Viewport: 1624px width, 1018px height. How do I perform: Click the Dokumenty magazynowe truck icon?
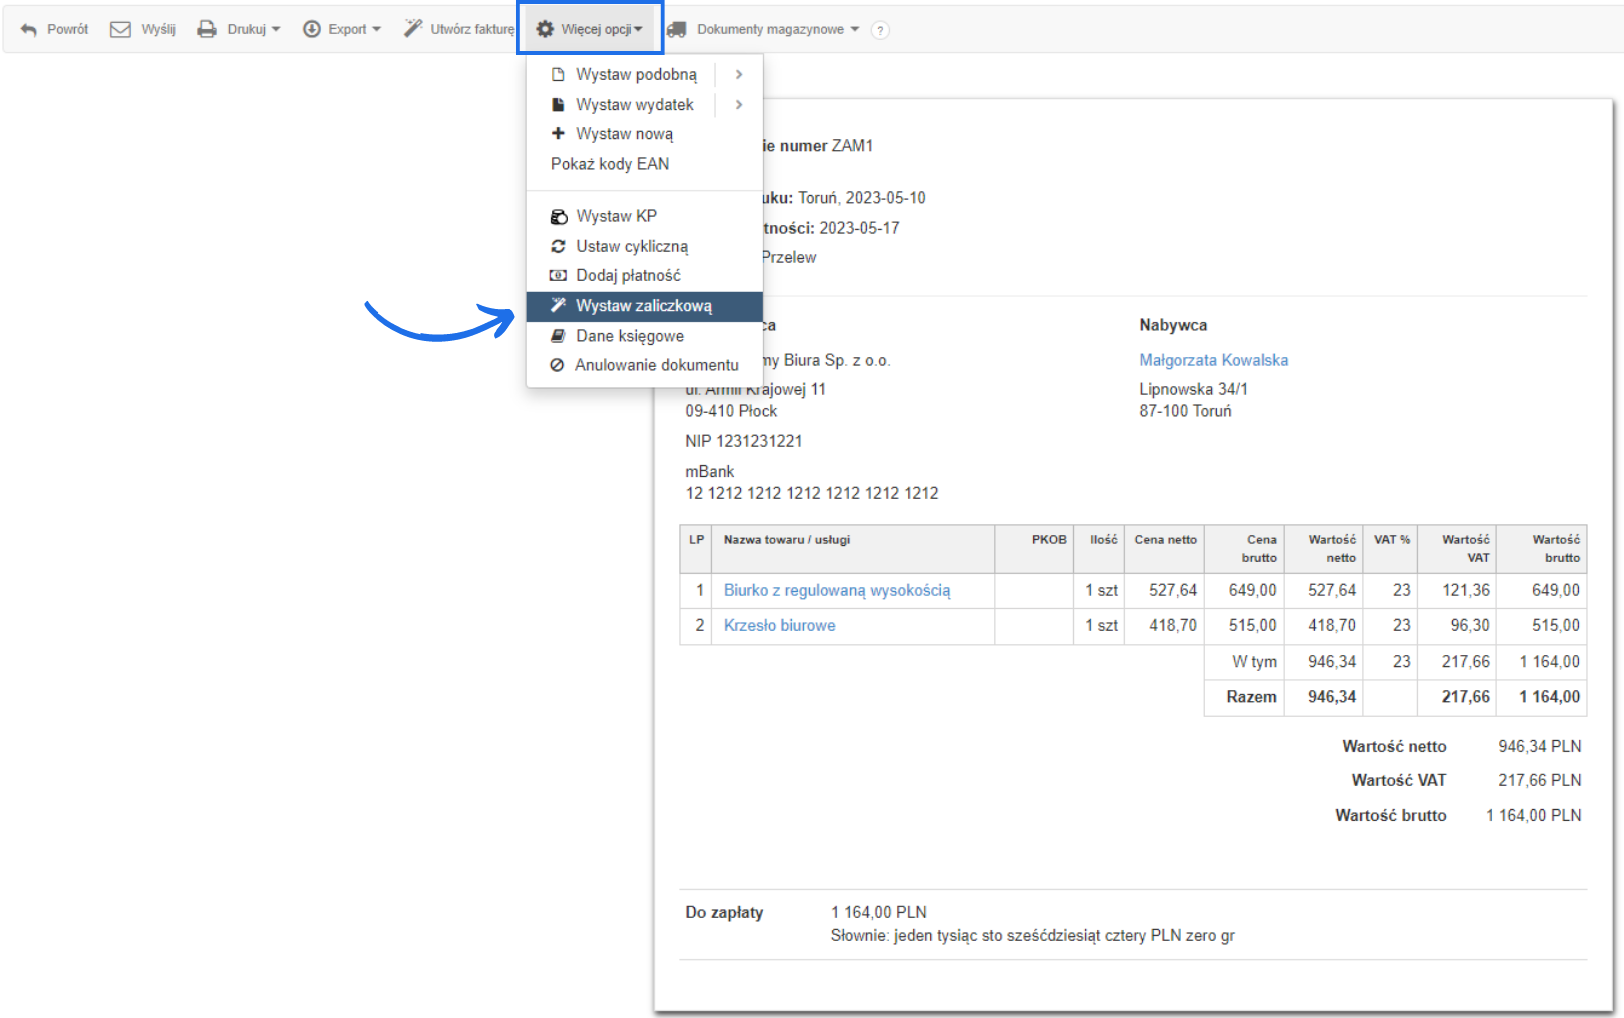coord(677,30)
